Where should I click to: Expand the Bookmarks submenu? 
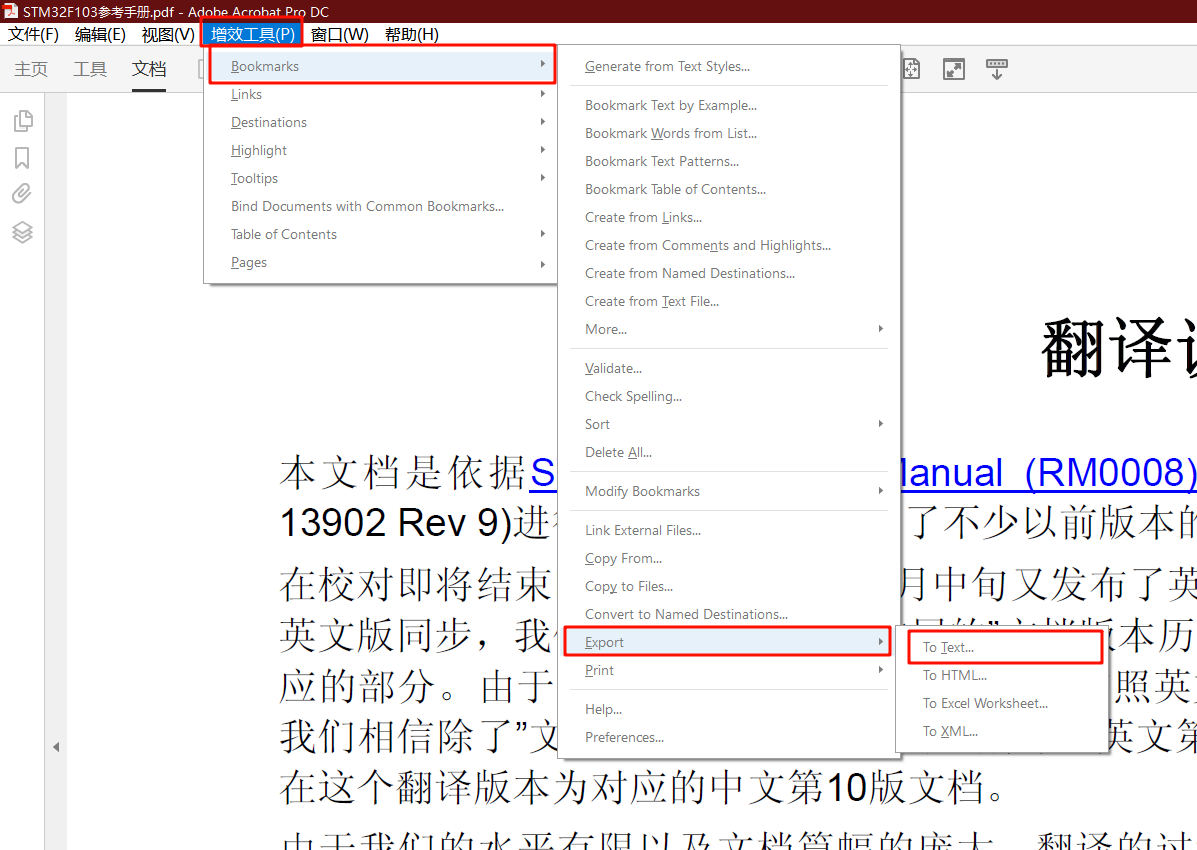381,66
